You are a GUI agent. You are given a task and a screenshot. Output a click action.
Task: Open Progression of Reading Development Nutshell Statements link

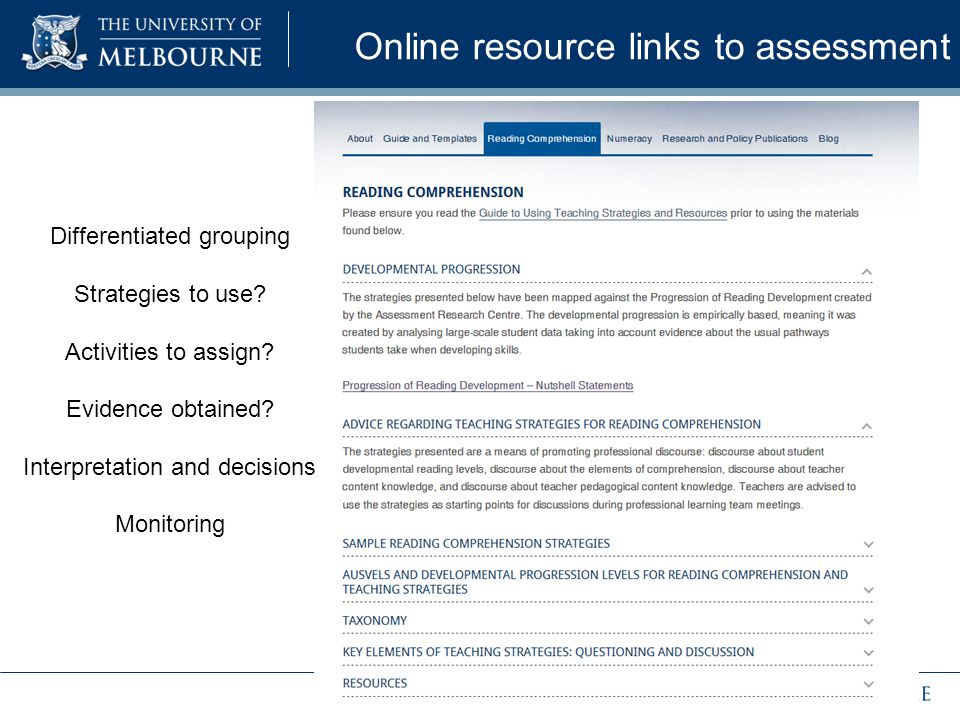[x=488, y=385]
